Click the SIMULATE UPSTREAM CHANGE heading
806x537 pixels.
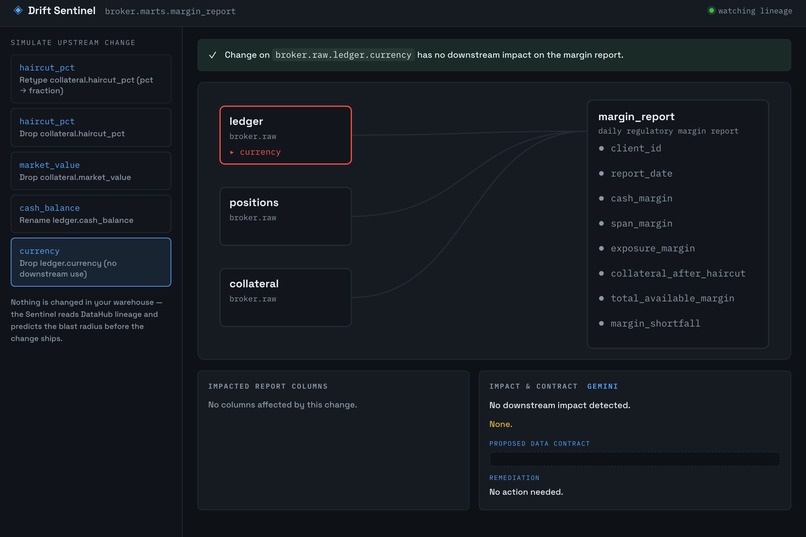point(73,43)
